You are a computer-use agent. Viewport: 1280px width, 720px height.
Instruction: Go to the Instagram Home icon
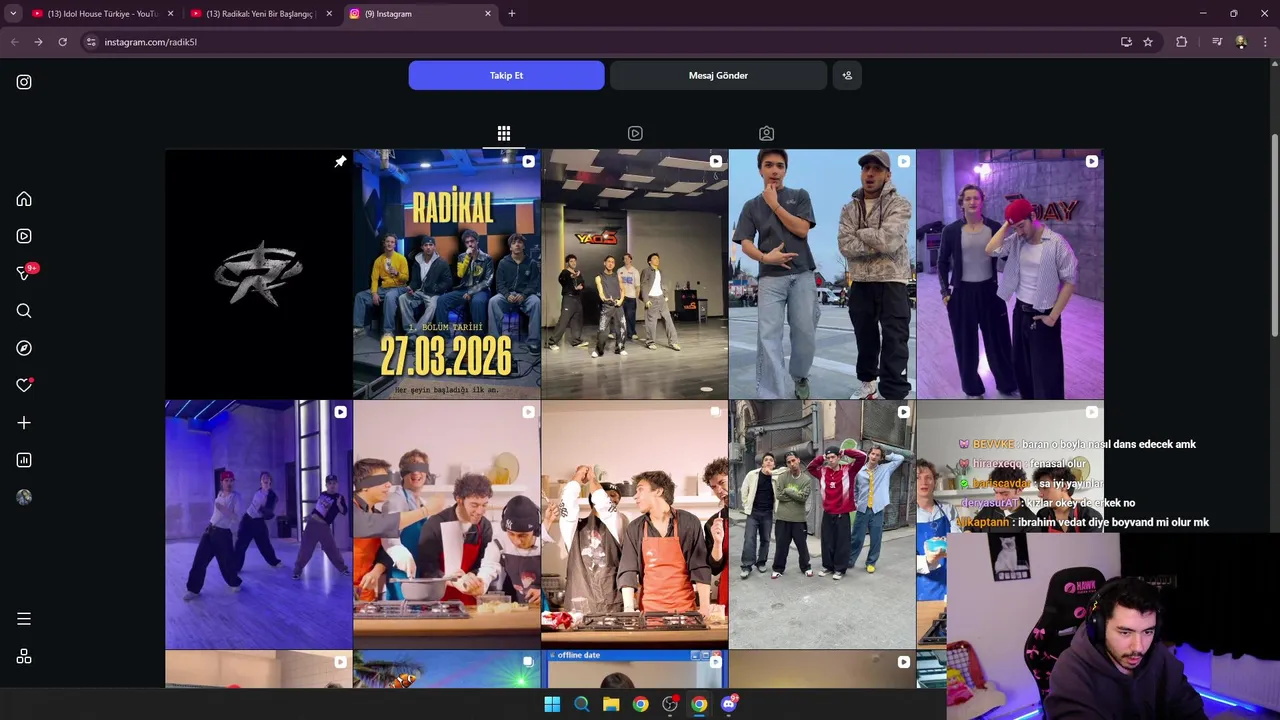tap(24, 199)
